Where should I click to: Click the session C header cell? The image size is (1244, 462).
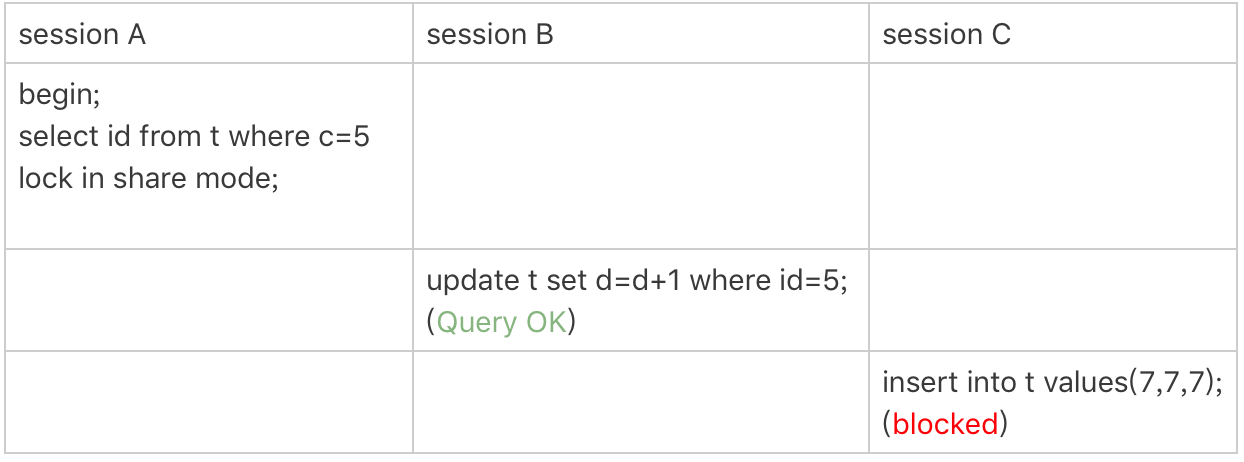click(x=1053, y=36)
